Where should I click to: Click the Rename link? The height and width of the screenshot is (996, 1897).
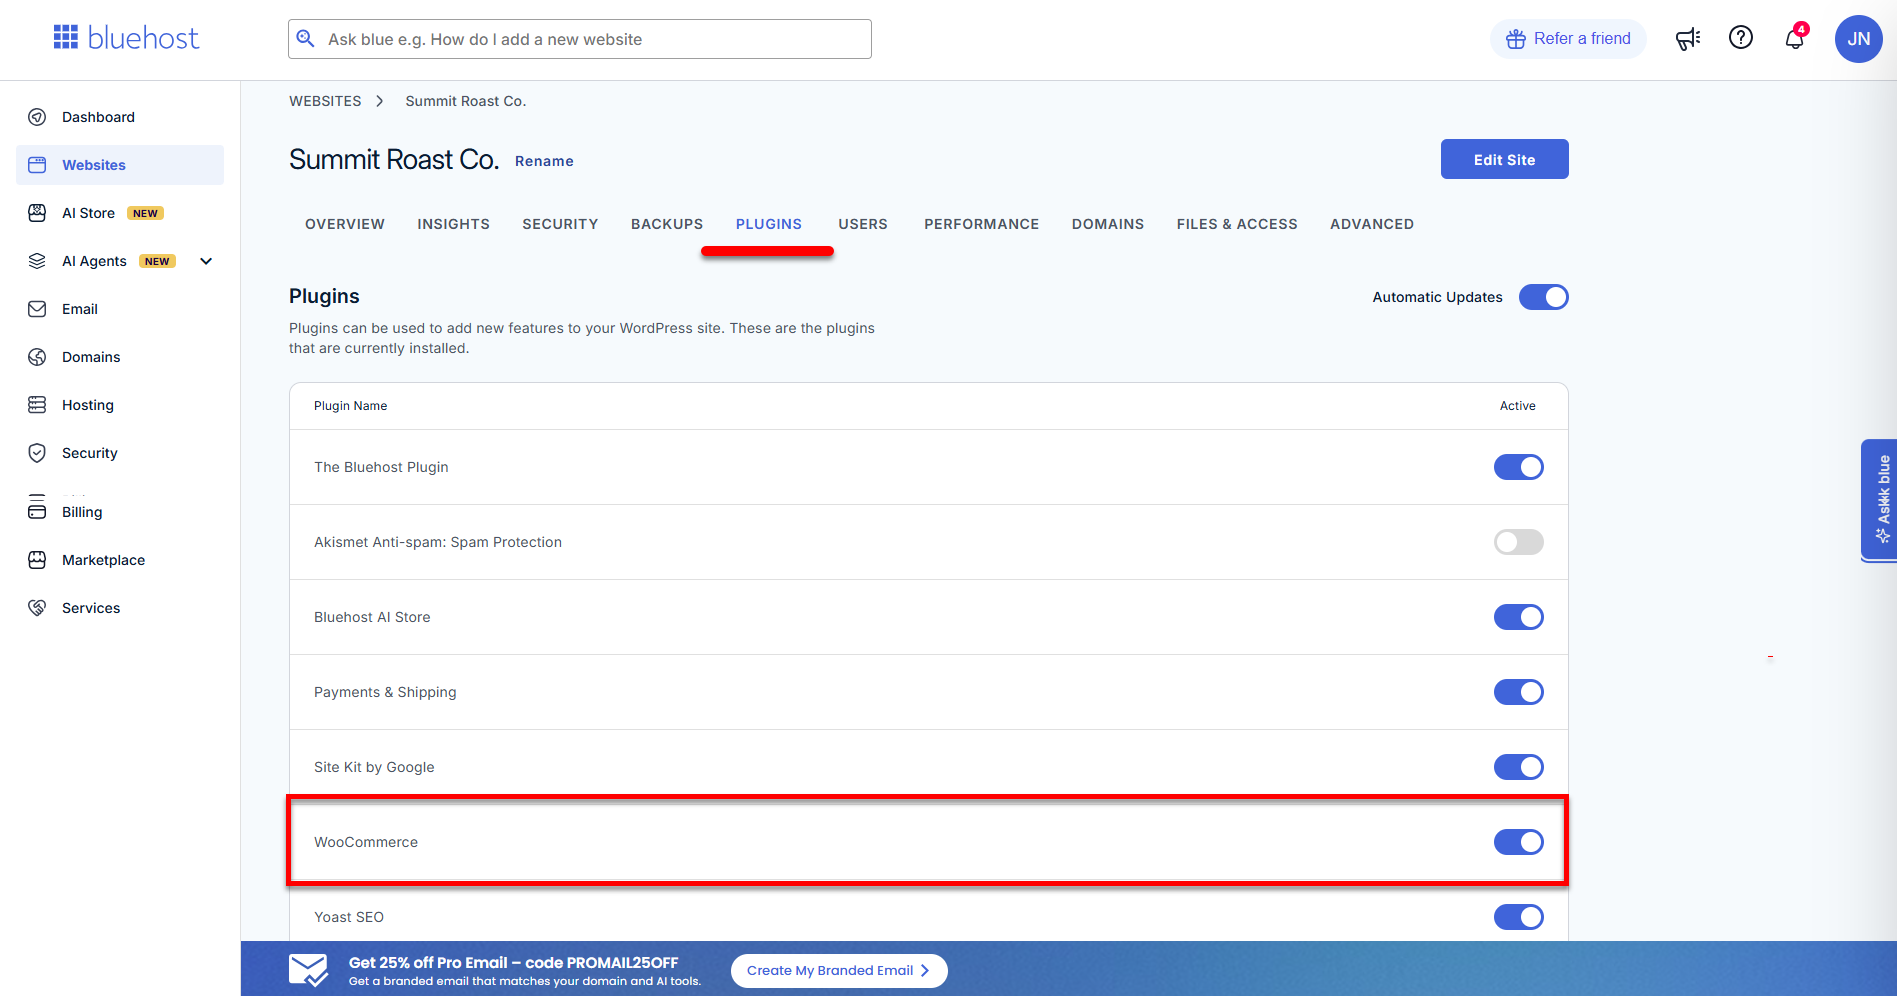544,161
